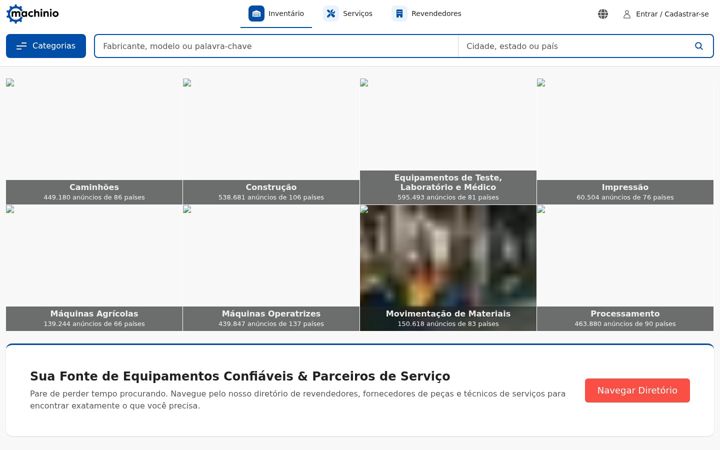Click broken image icon above Impressão
The image size is (720, 450).
pyautogui.click(x=541, y=83)
